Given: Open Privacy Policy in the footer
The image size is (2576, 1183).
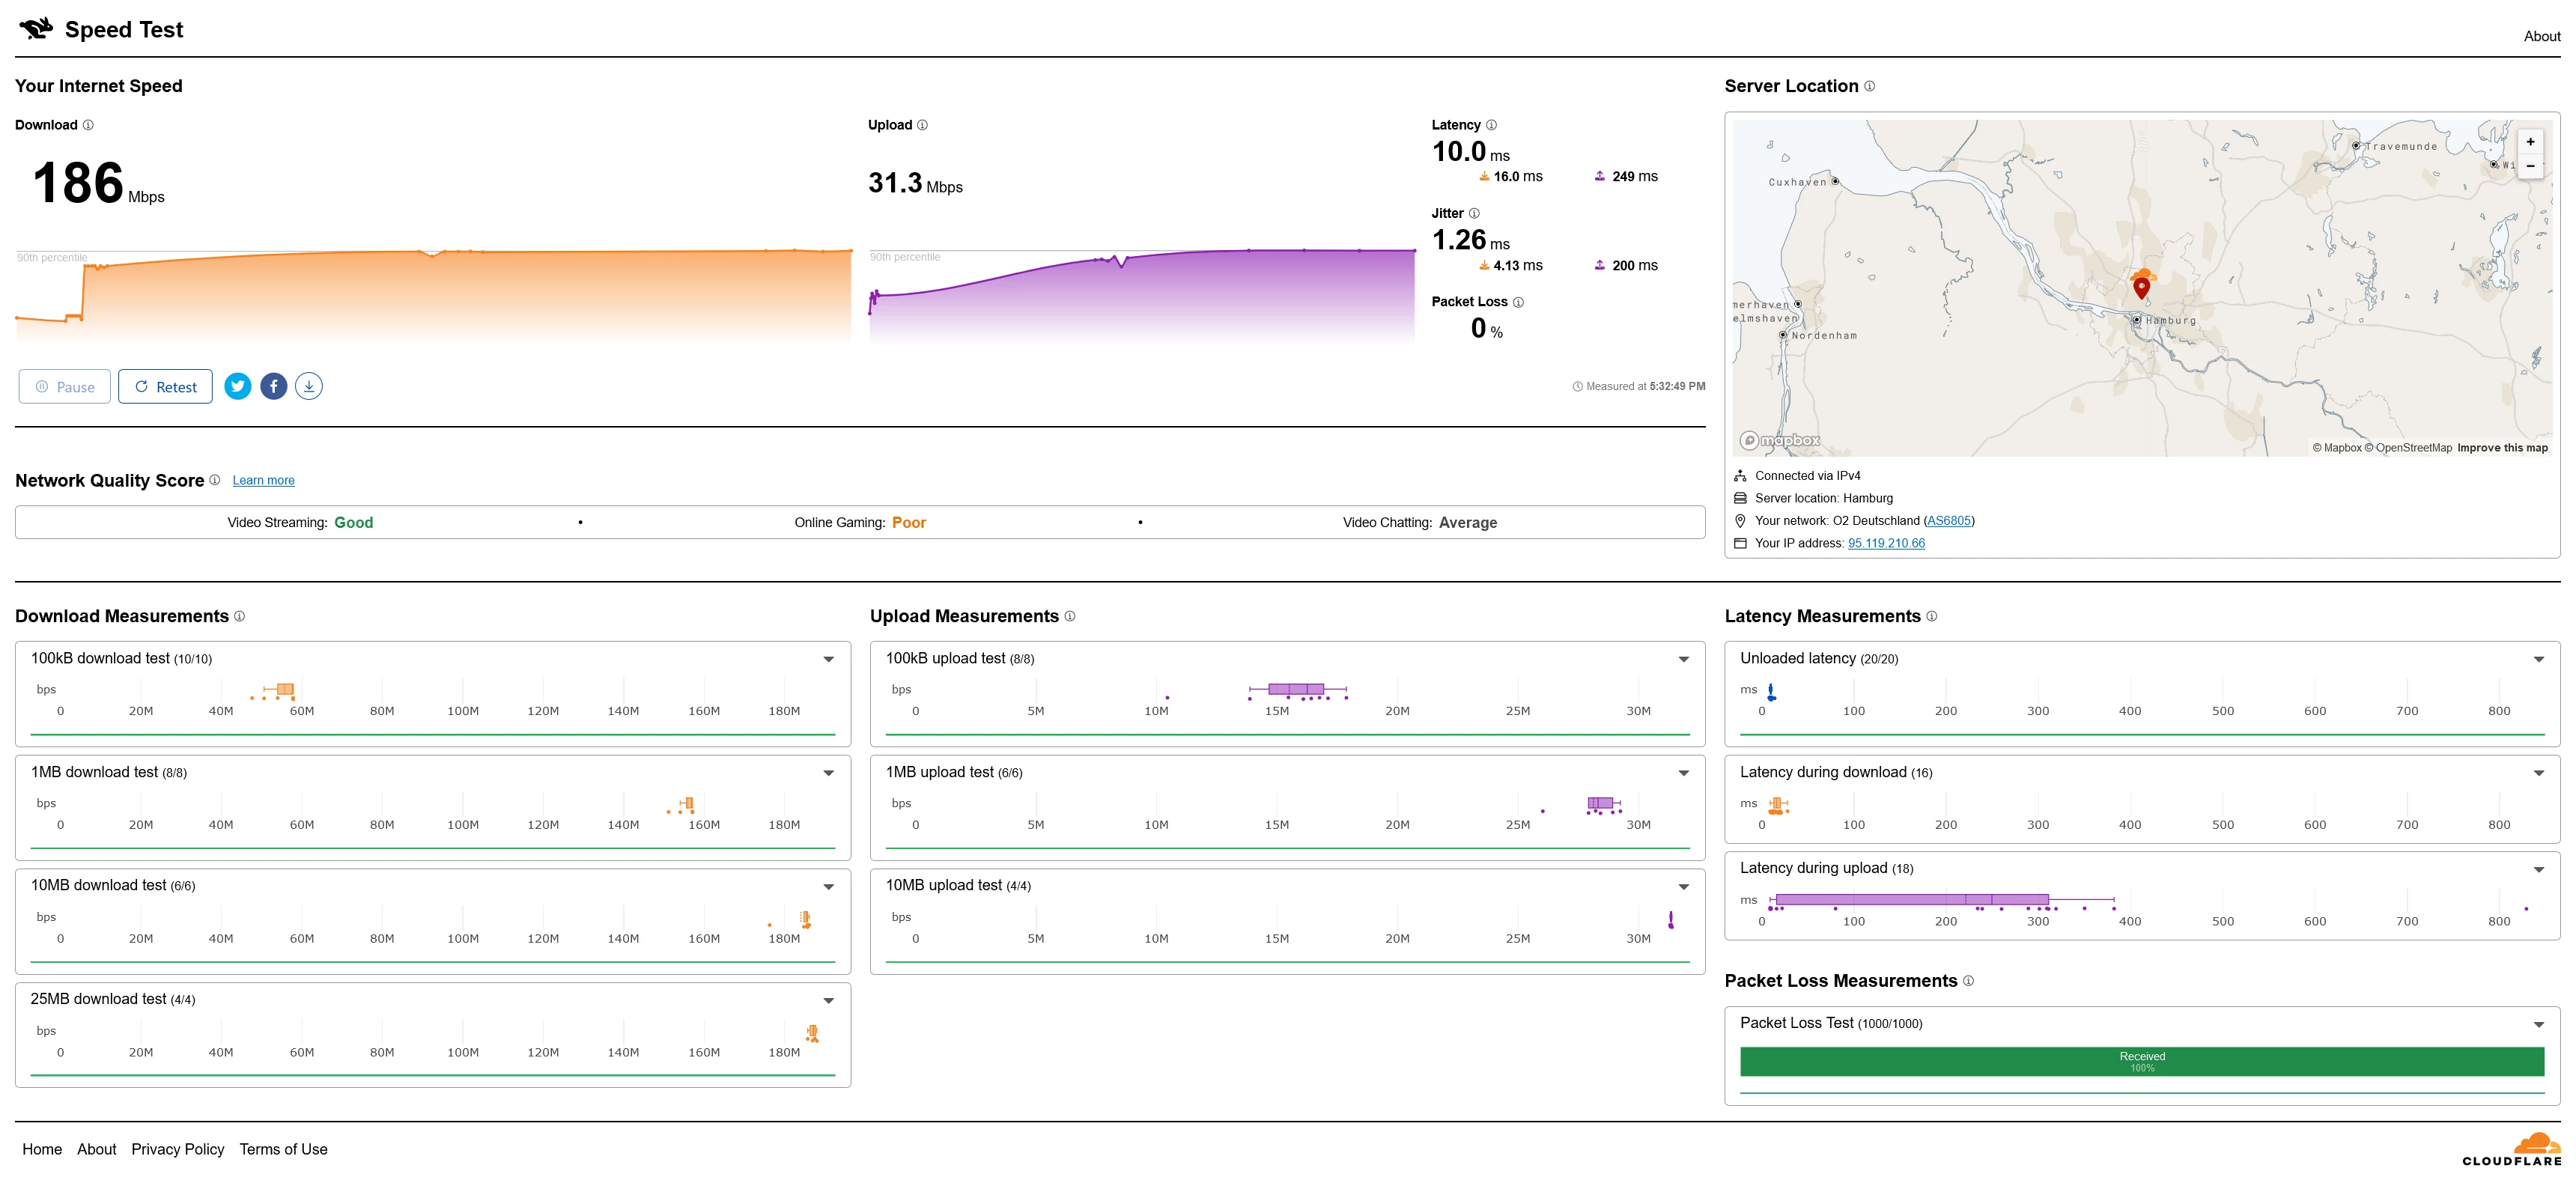Looking at the screenshot, I should (x=177, y=1149).
